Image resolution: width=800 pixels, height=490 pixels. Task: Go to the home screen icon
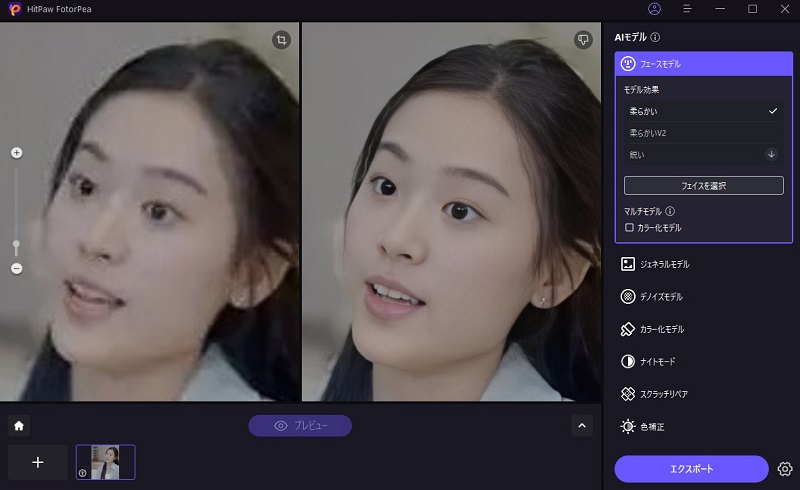[19, 426]
